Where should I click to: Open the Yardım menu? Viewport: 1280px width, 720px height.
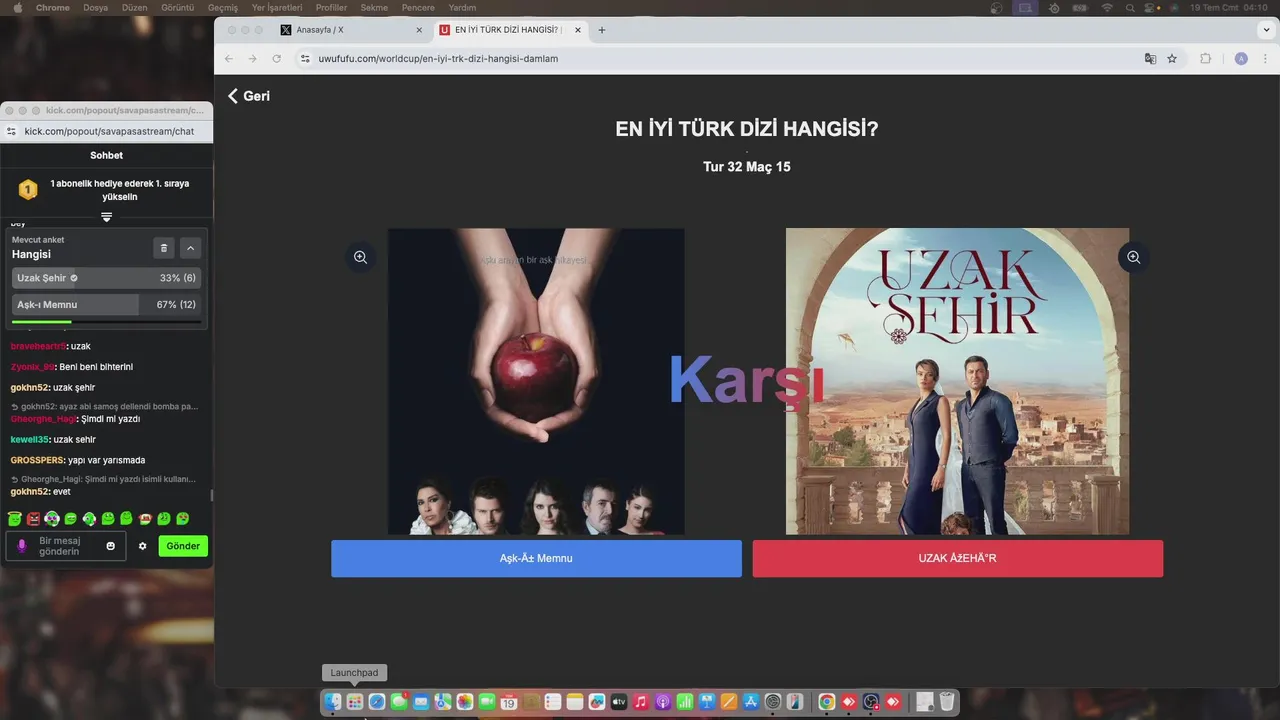(462, 7)
